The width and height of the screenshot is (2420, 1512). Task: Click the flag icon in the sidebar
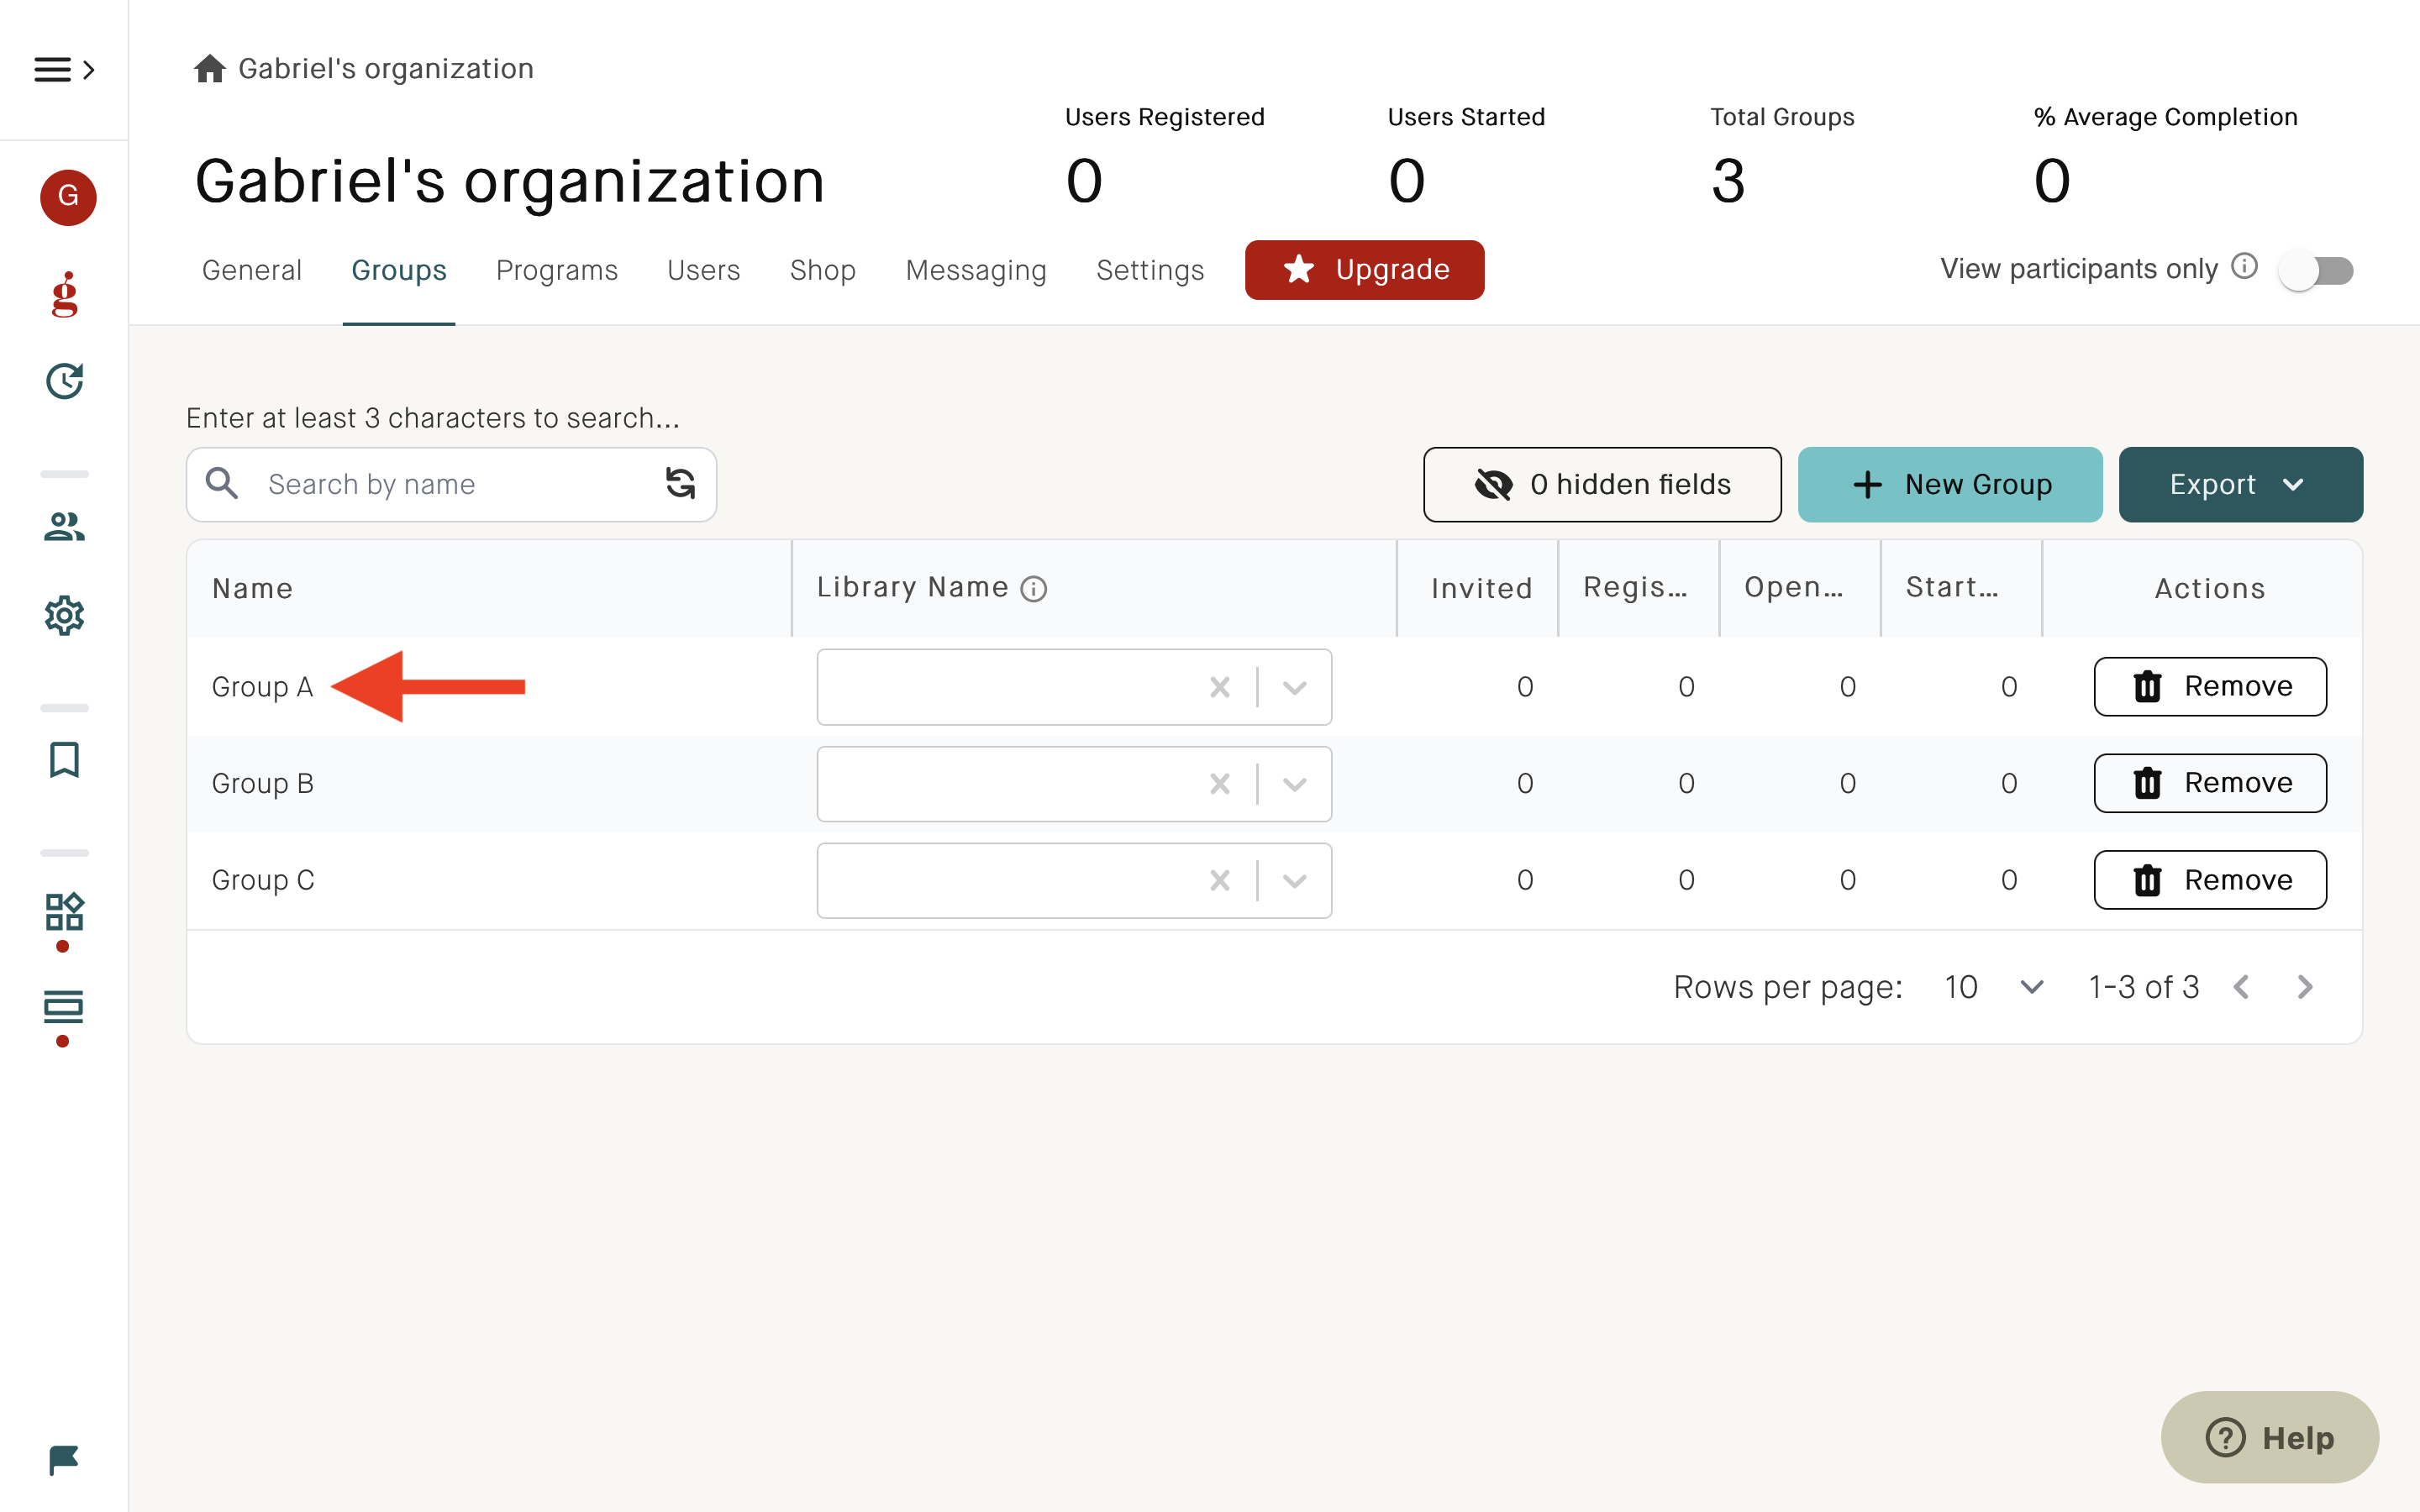click(64, 1460)
